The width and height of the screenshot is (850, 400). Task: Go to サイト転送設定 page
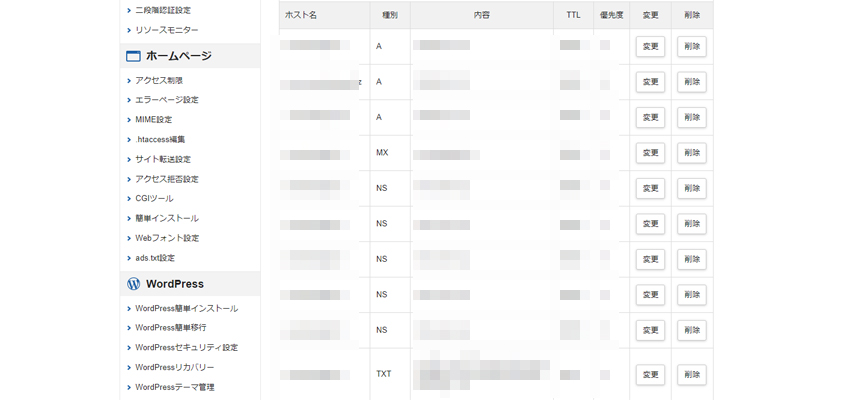163,159
